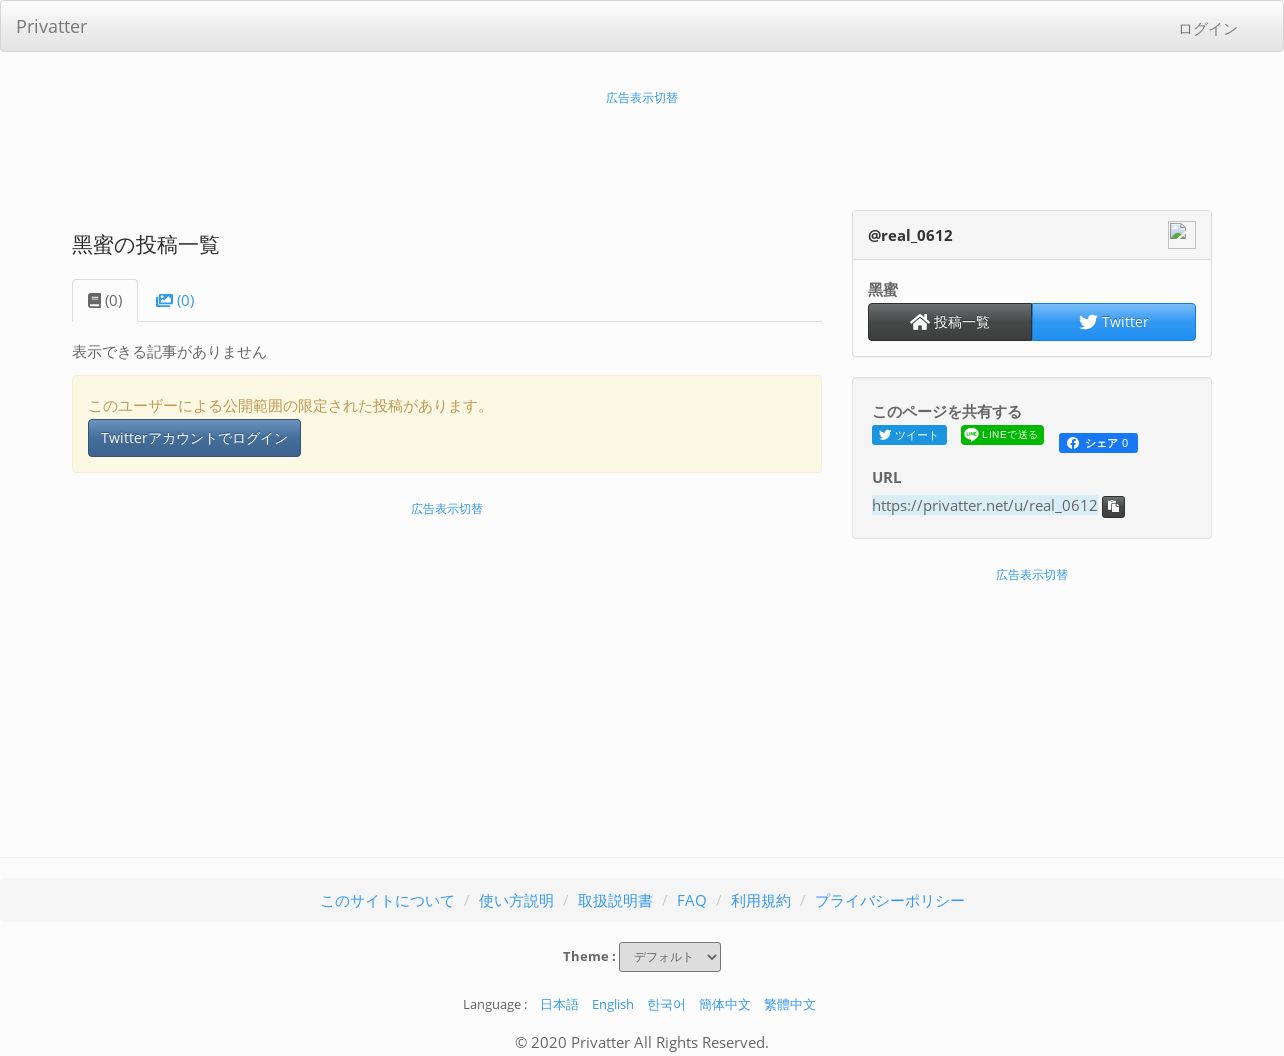Open the FAQ footer link

[691, 901]
